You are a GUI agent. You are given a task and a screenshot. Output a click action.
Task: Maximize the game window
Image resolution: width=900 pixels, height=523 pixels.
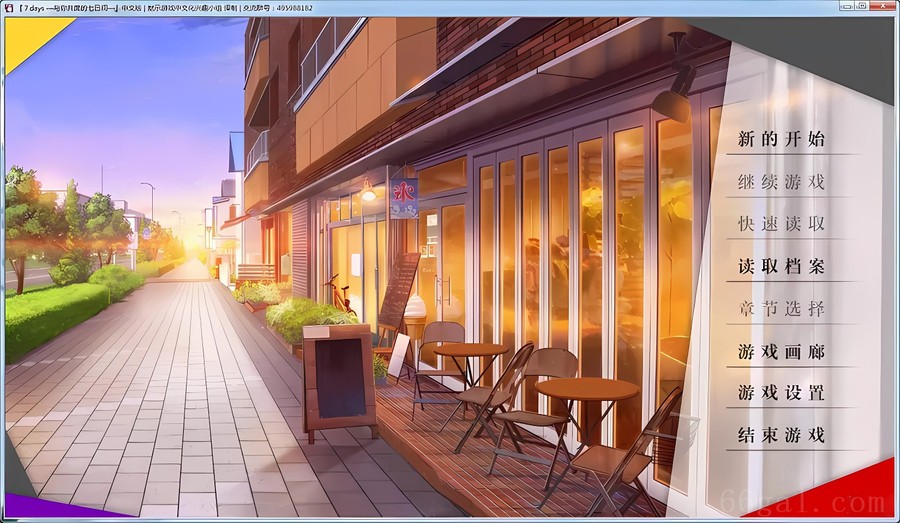point(861,6)
